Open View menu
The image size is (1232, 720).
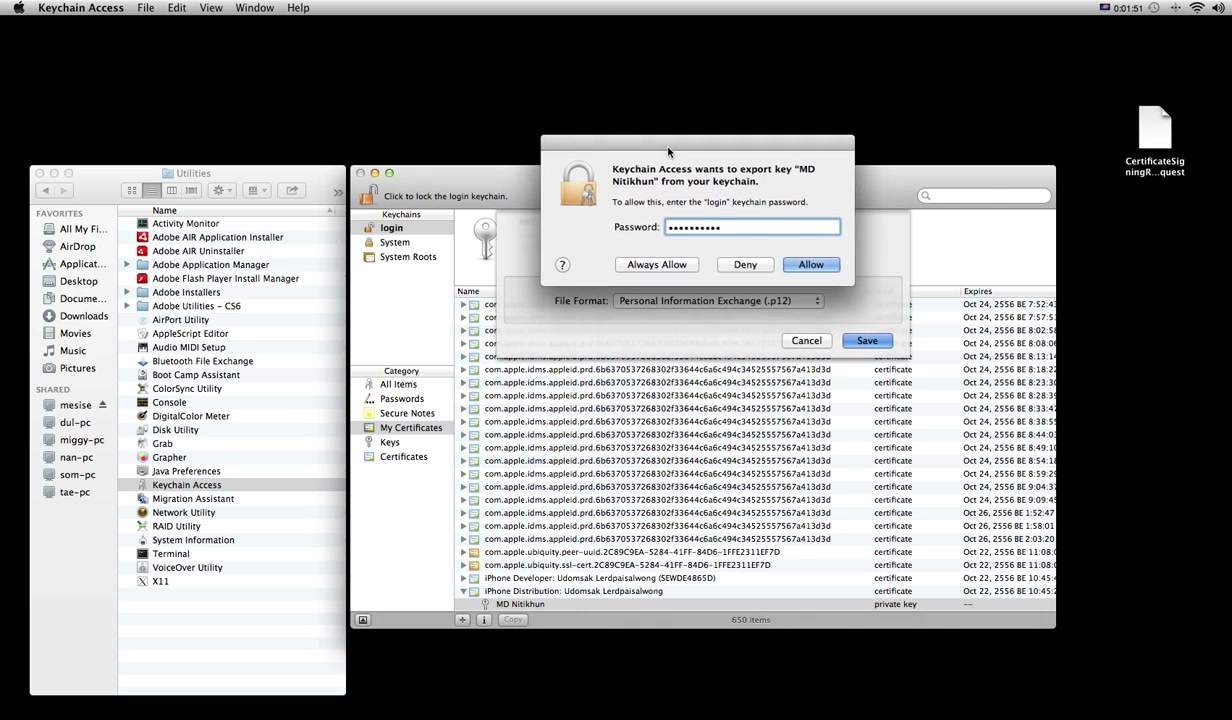pos(210,8)
